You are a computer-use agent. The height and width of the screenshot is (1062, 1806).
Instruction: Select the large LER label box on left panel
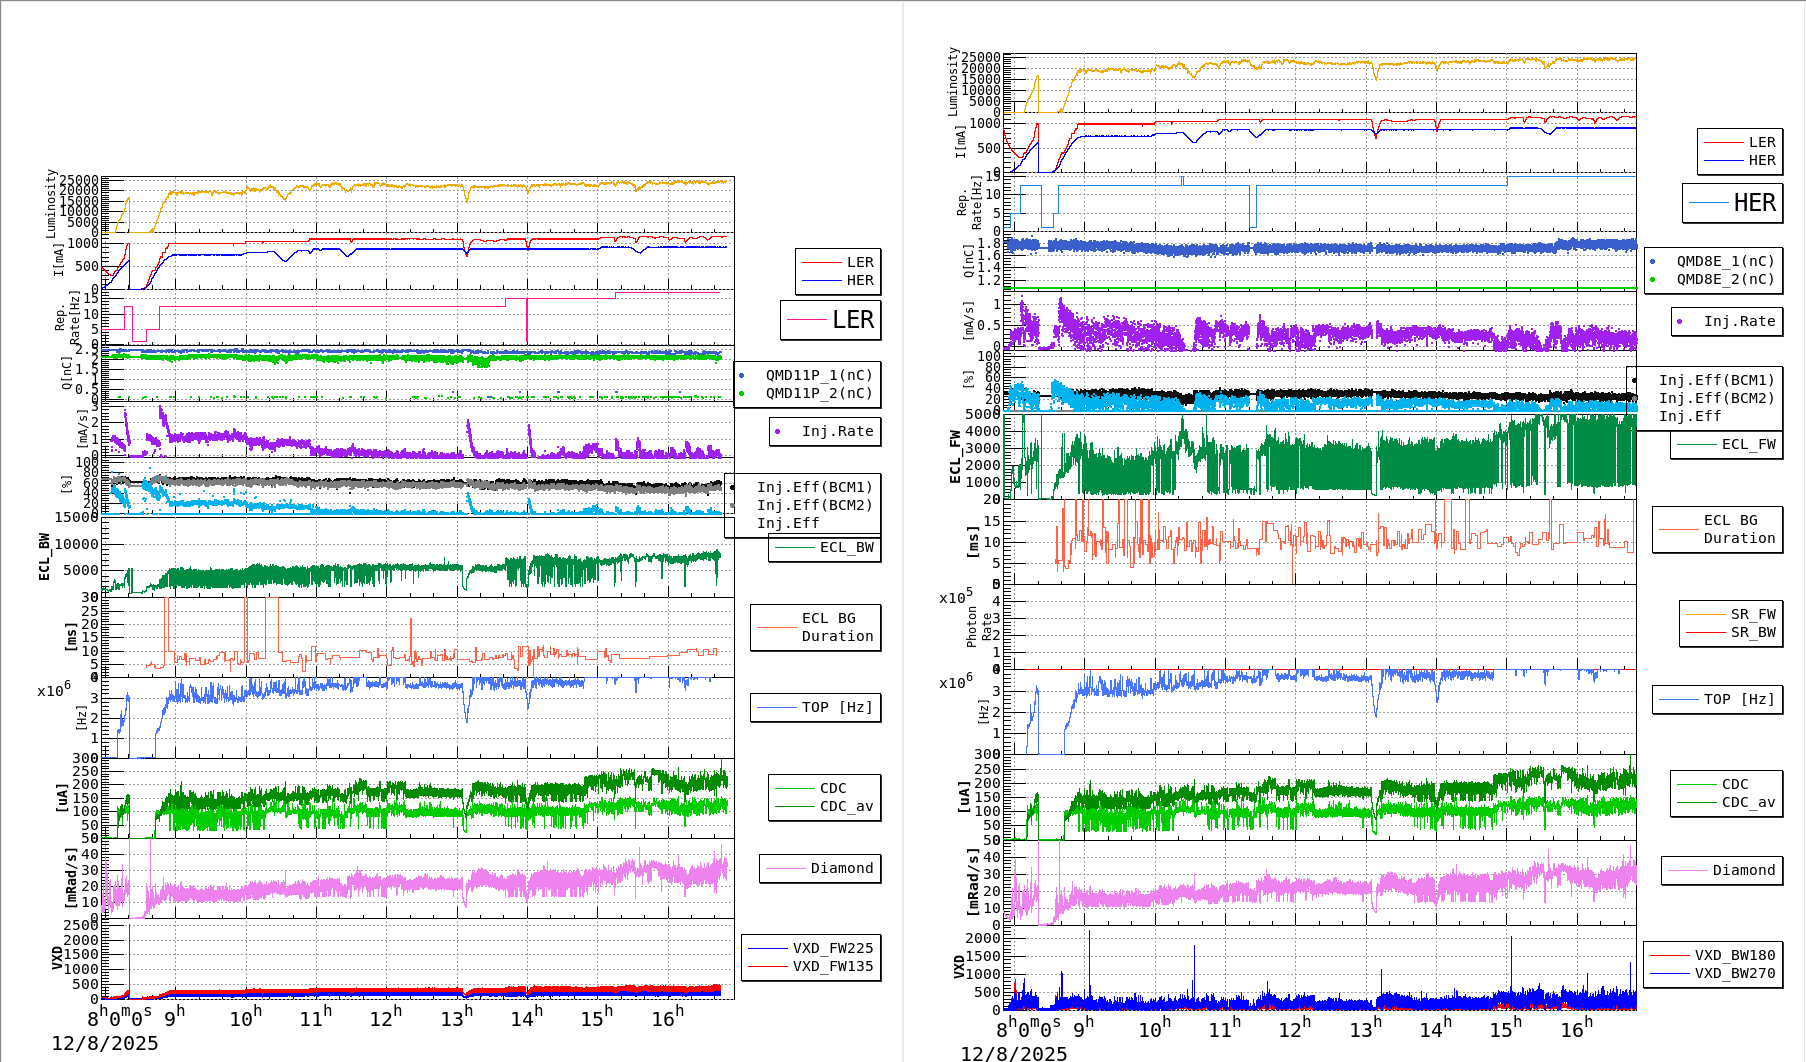click(830, 320)
